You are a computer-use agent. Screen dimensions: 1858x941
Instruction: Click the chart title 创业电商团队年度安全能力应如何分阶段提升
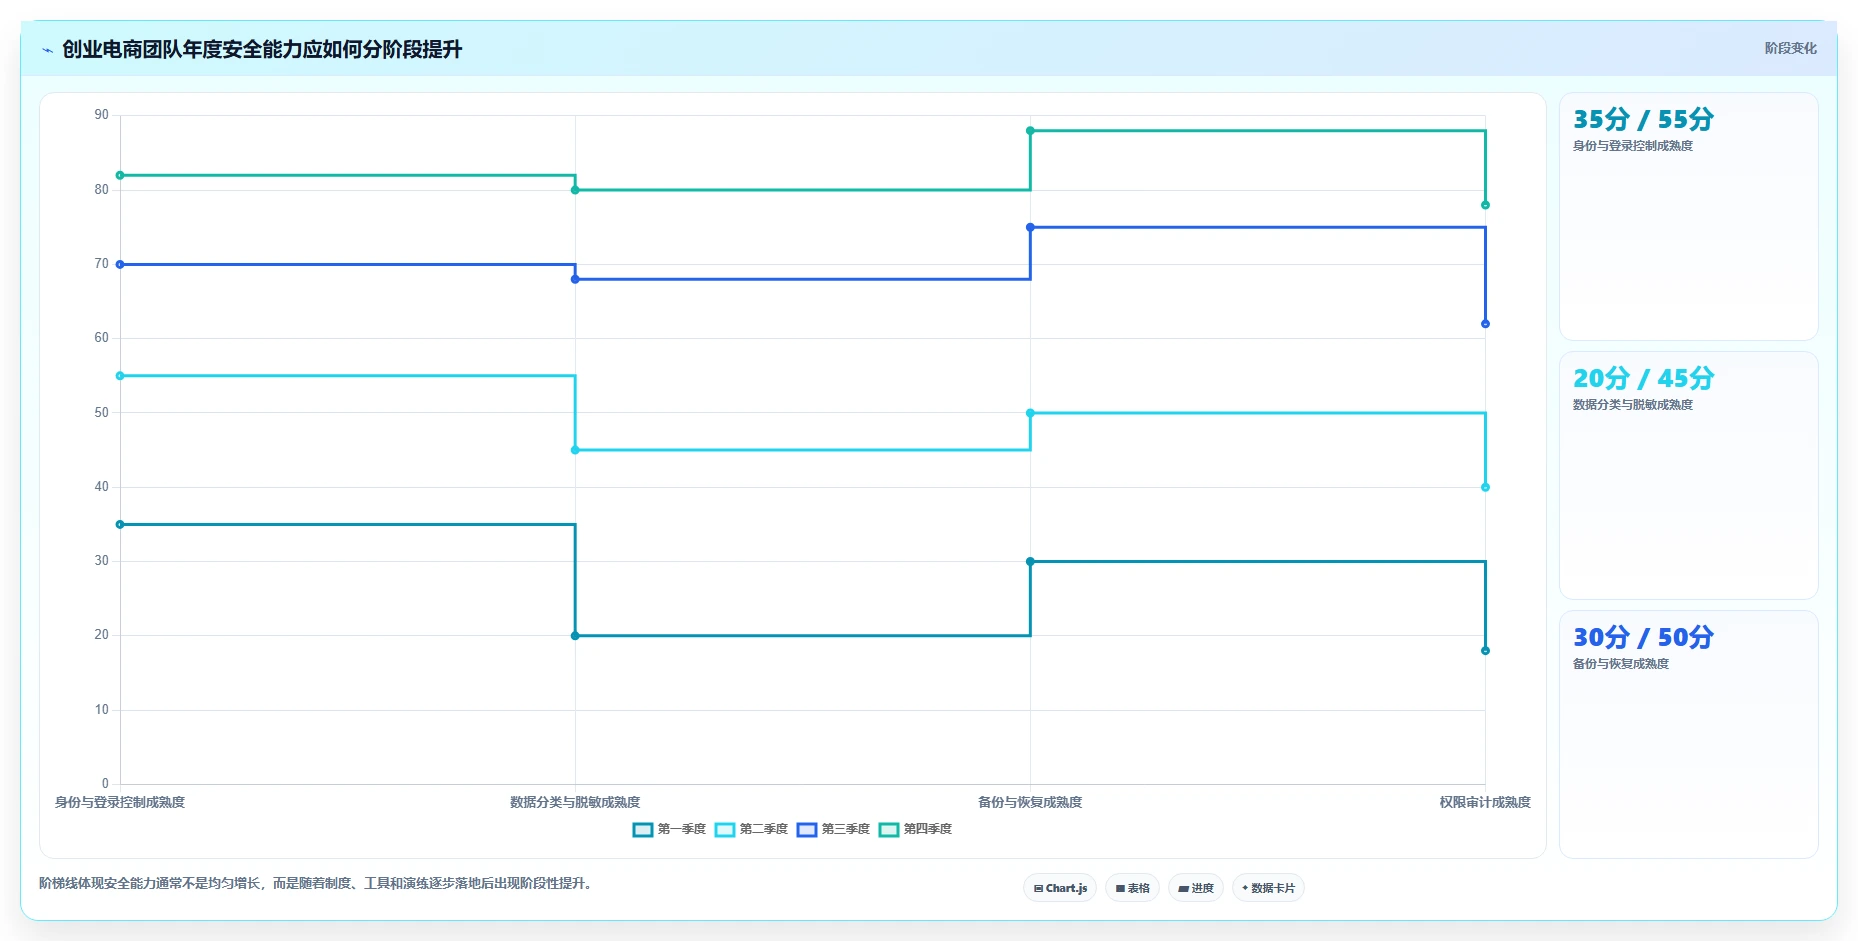coord(262,49)
